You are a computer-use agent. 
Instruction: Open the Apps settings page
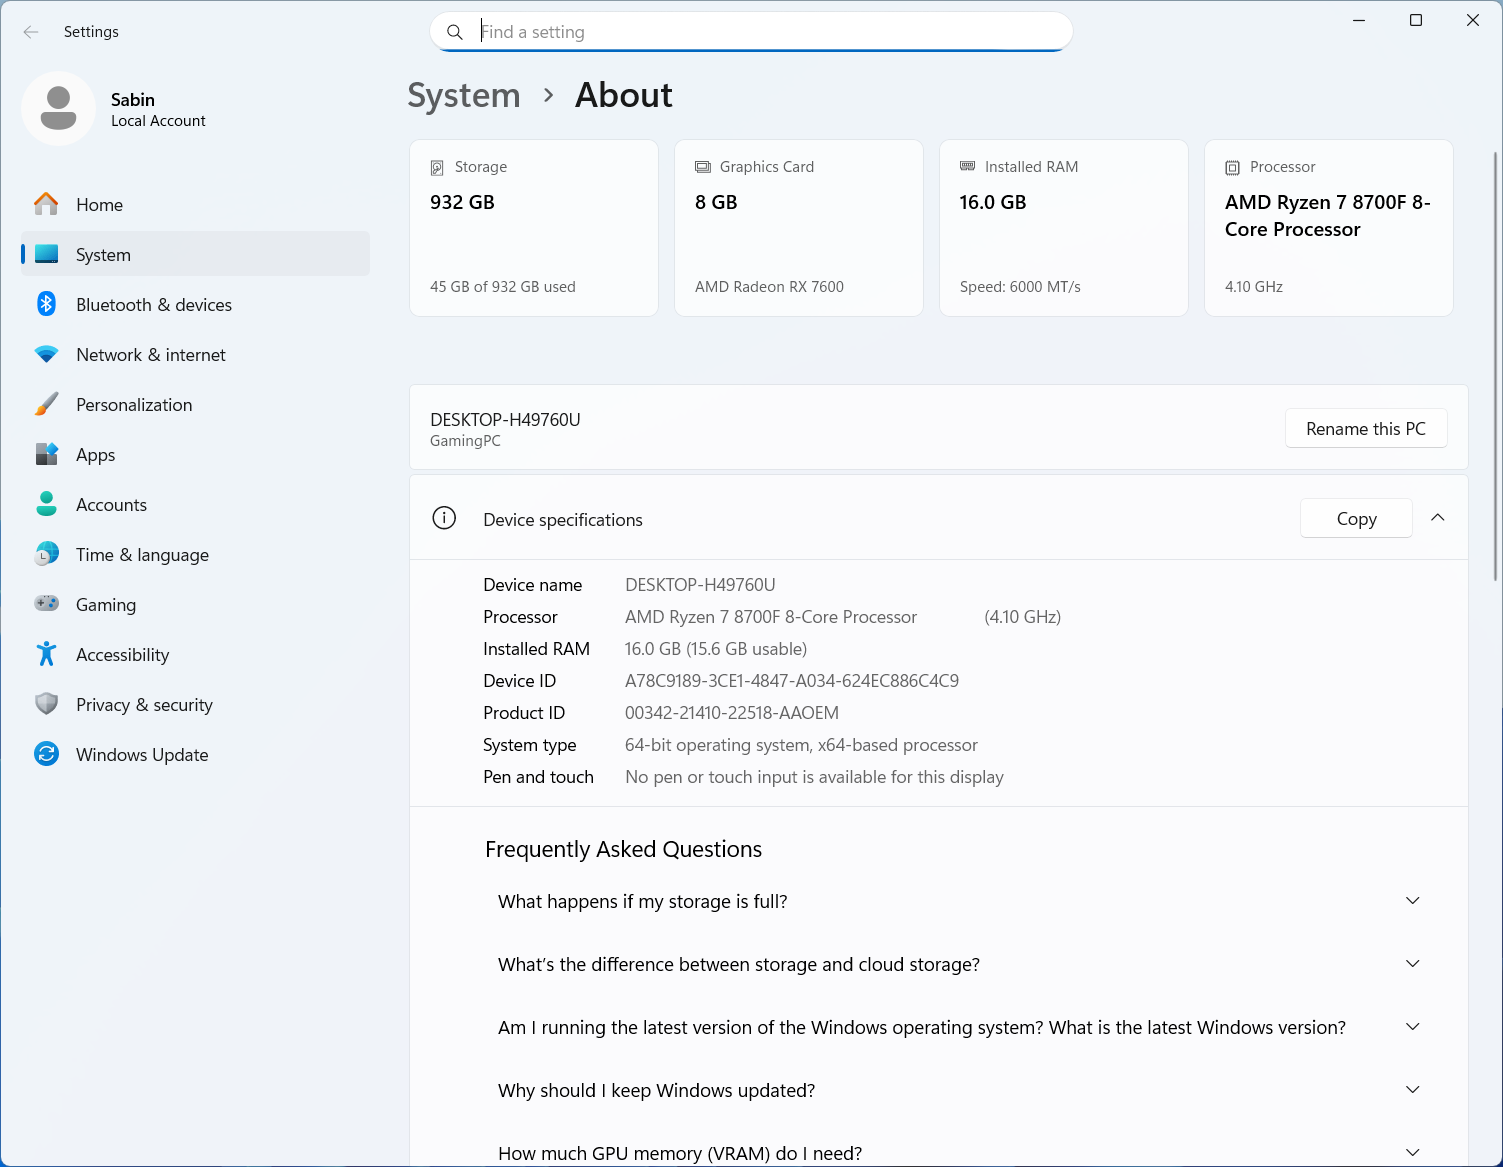pos(96,455)
